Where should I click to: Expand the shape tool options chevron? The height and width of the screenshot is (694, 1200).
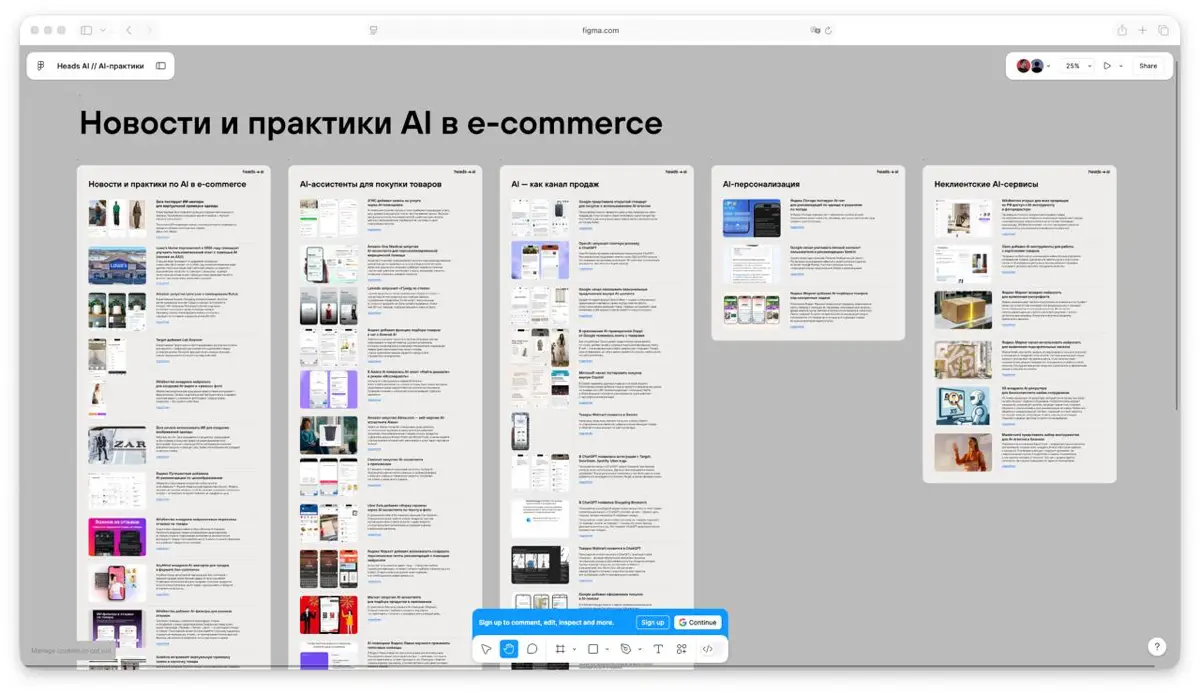tap(607, 648)
